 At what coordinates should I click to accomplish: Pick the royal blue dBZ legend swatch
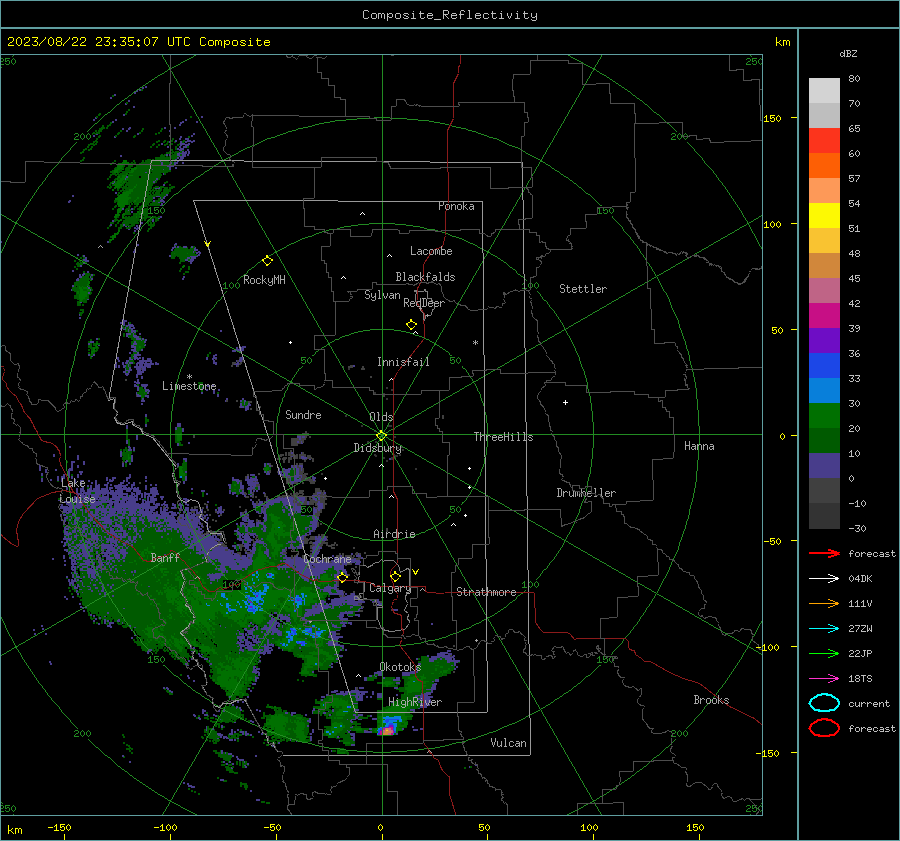[824, 366]
